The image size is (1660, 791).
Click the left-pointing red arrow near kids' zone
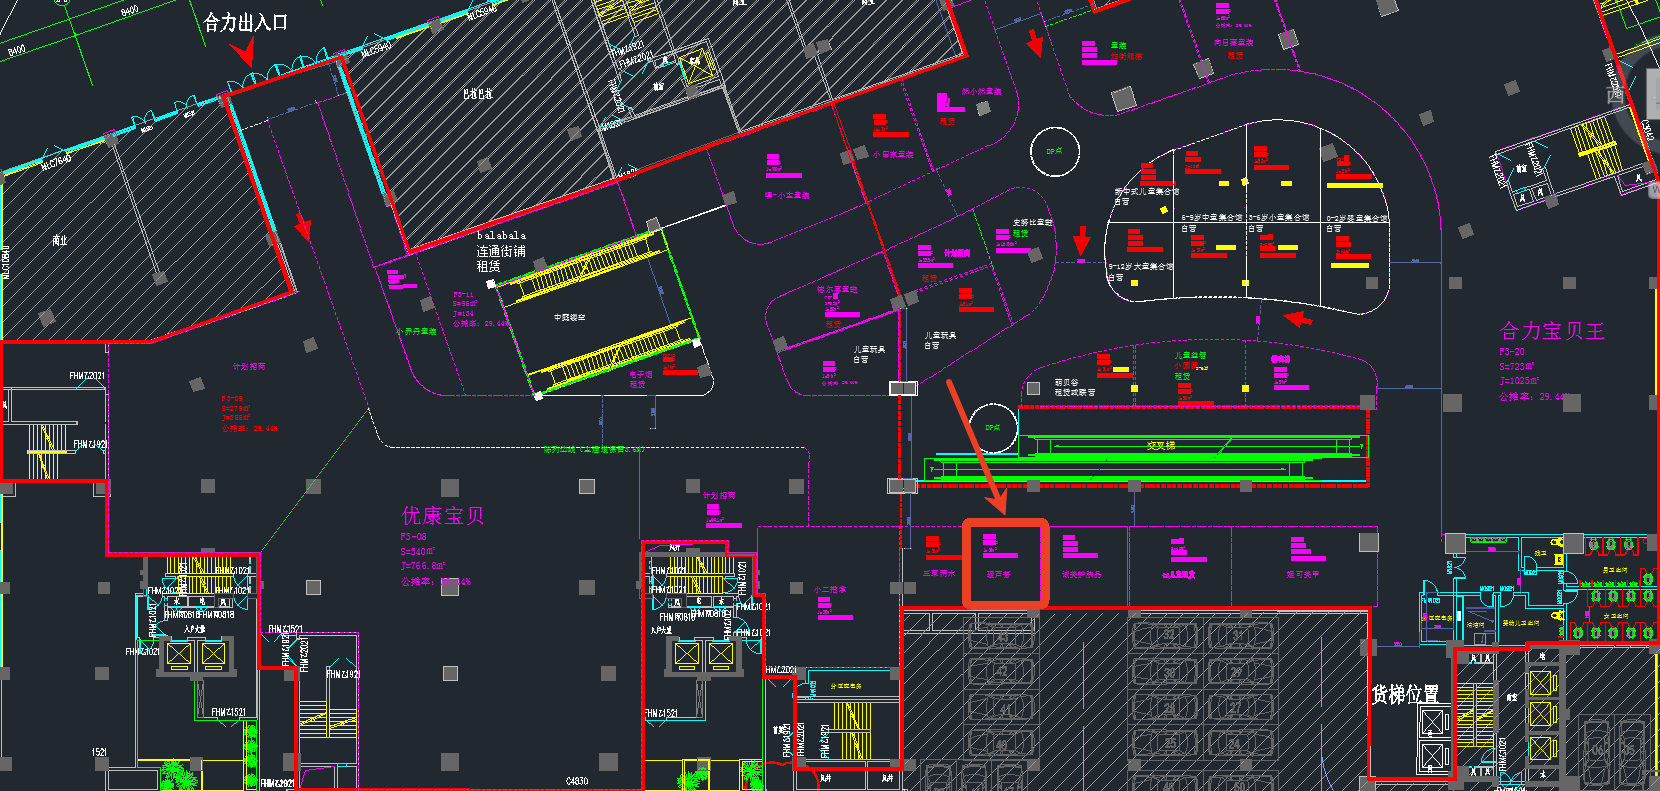pos(1298,319)
